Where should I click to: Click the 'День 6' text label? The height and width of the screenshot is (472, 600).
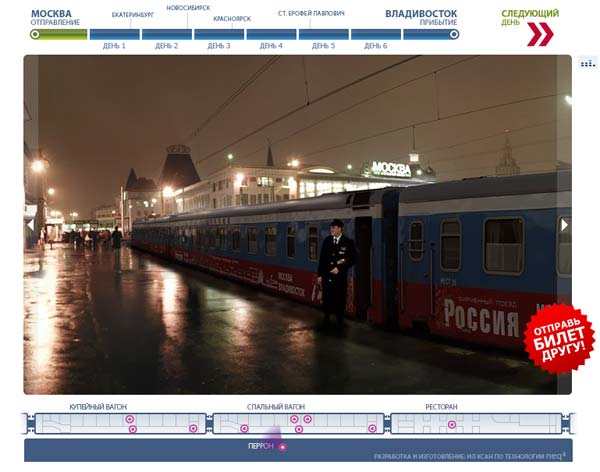pyautogui.click(x=376, y=46)
